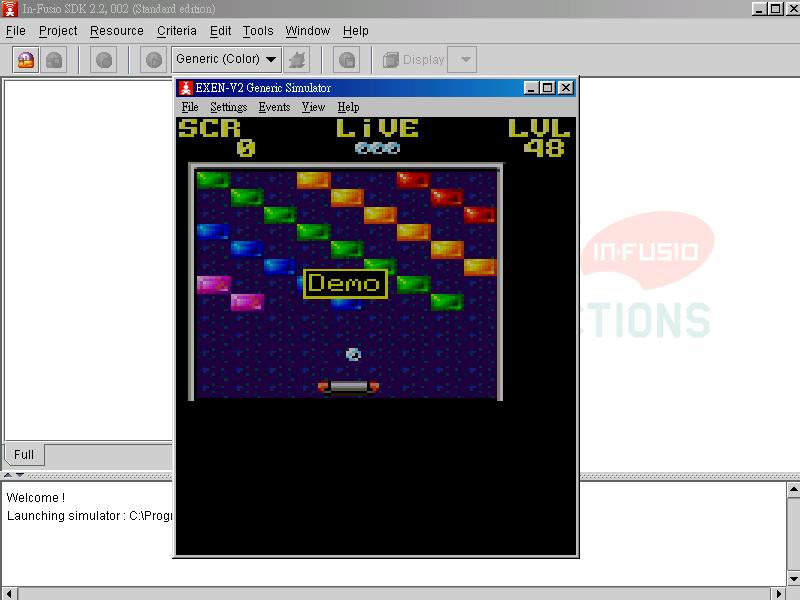The height and width of the screenshot is (600, 800).
Task: Expand the dropdown arrow next to Display
Action: click(x=462, y=60)
